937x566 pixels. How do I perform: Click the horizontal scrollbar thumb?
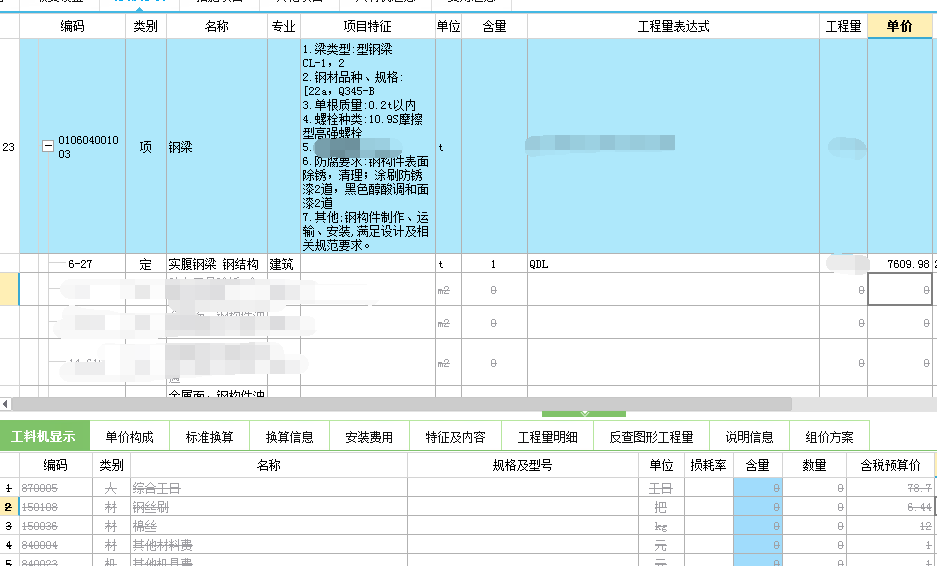402,404
